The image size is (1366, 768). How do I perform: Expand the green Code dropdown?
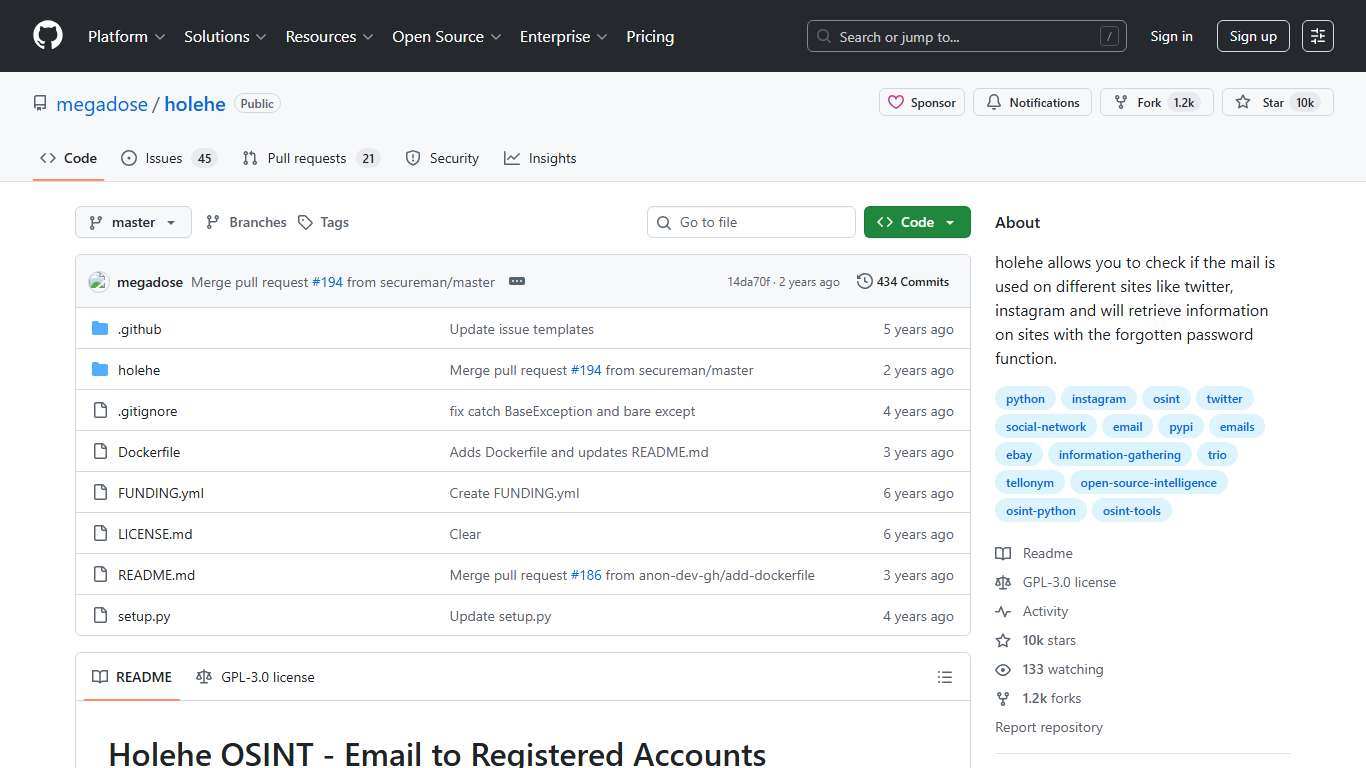915,222
